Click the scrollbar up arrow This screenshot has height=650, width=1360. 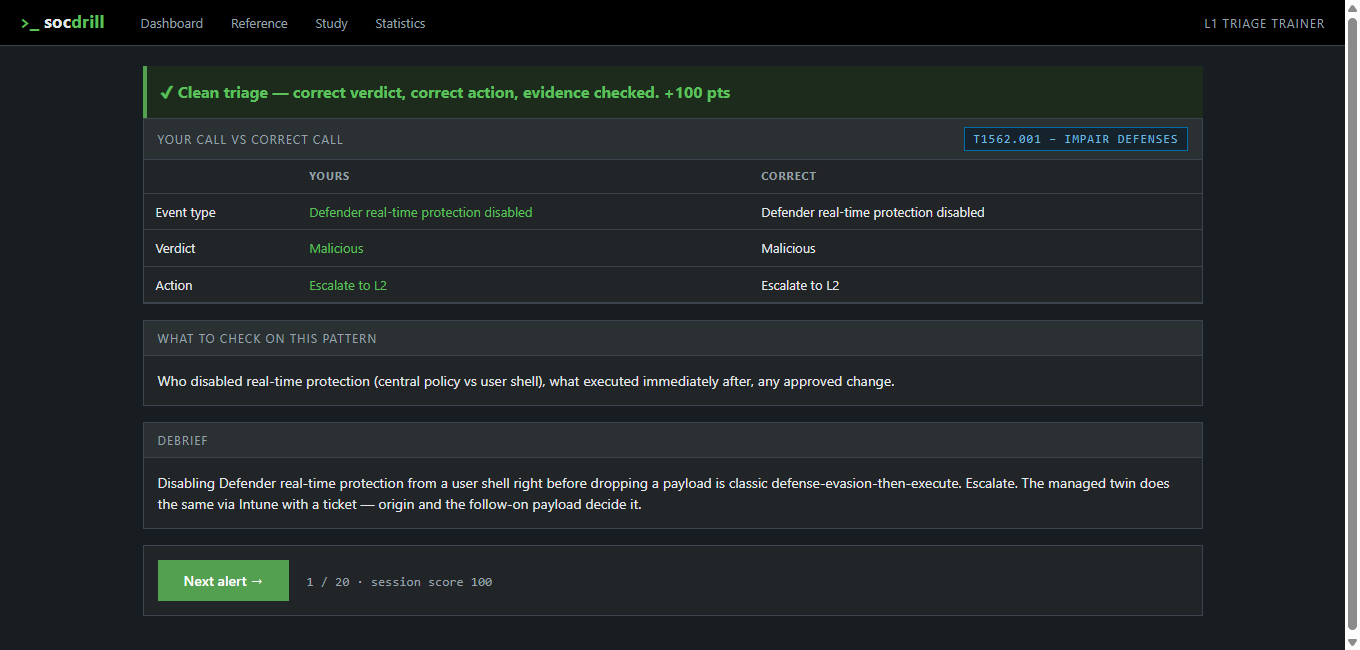pyautogui.click(x=1352, y=7)
